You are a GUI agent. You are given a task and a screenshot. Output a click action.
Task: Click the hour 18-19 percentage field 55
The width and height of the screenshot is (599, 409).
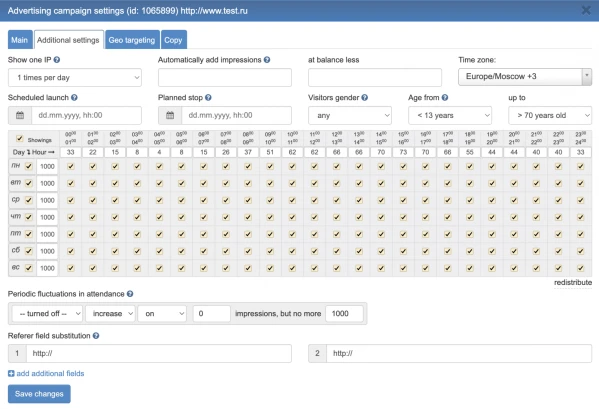tap(469, 152)
